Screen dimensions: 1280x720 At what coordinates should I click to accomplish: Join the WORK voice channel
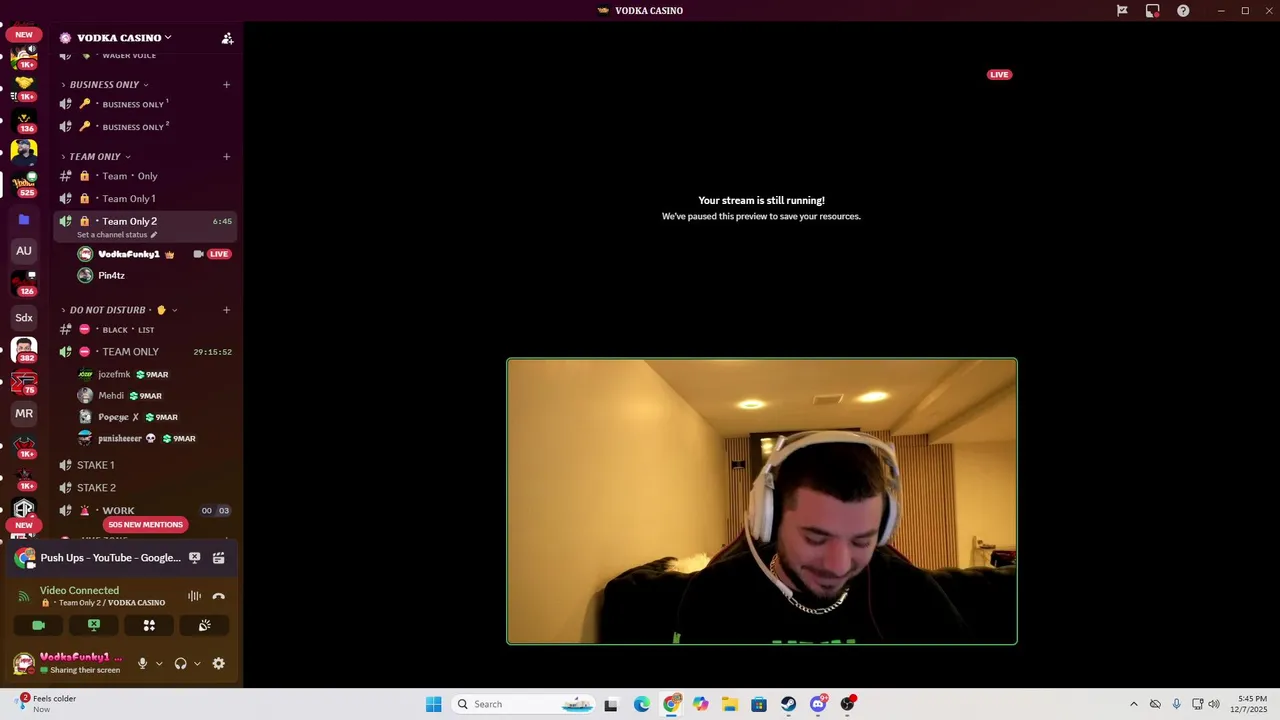tap(145, 511)
